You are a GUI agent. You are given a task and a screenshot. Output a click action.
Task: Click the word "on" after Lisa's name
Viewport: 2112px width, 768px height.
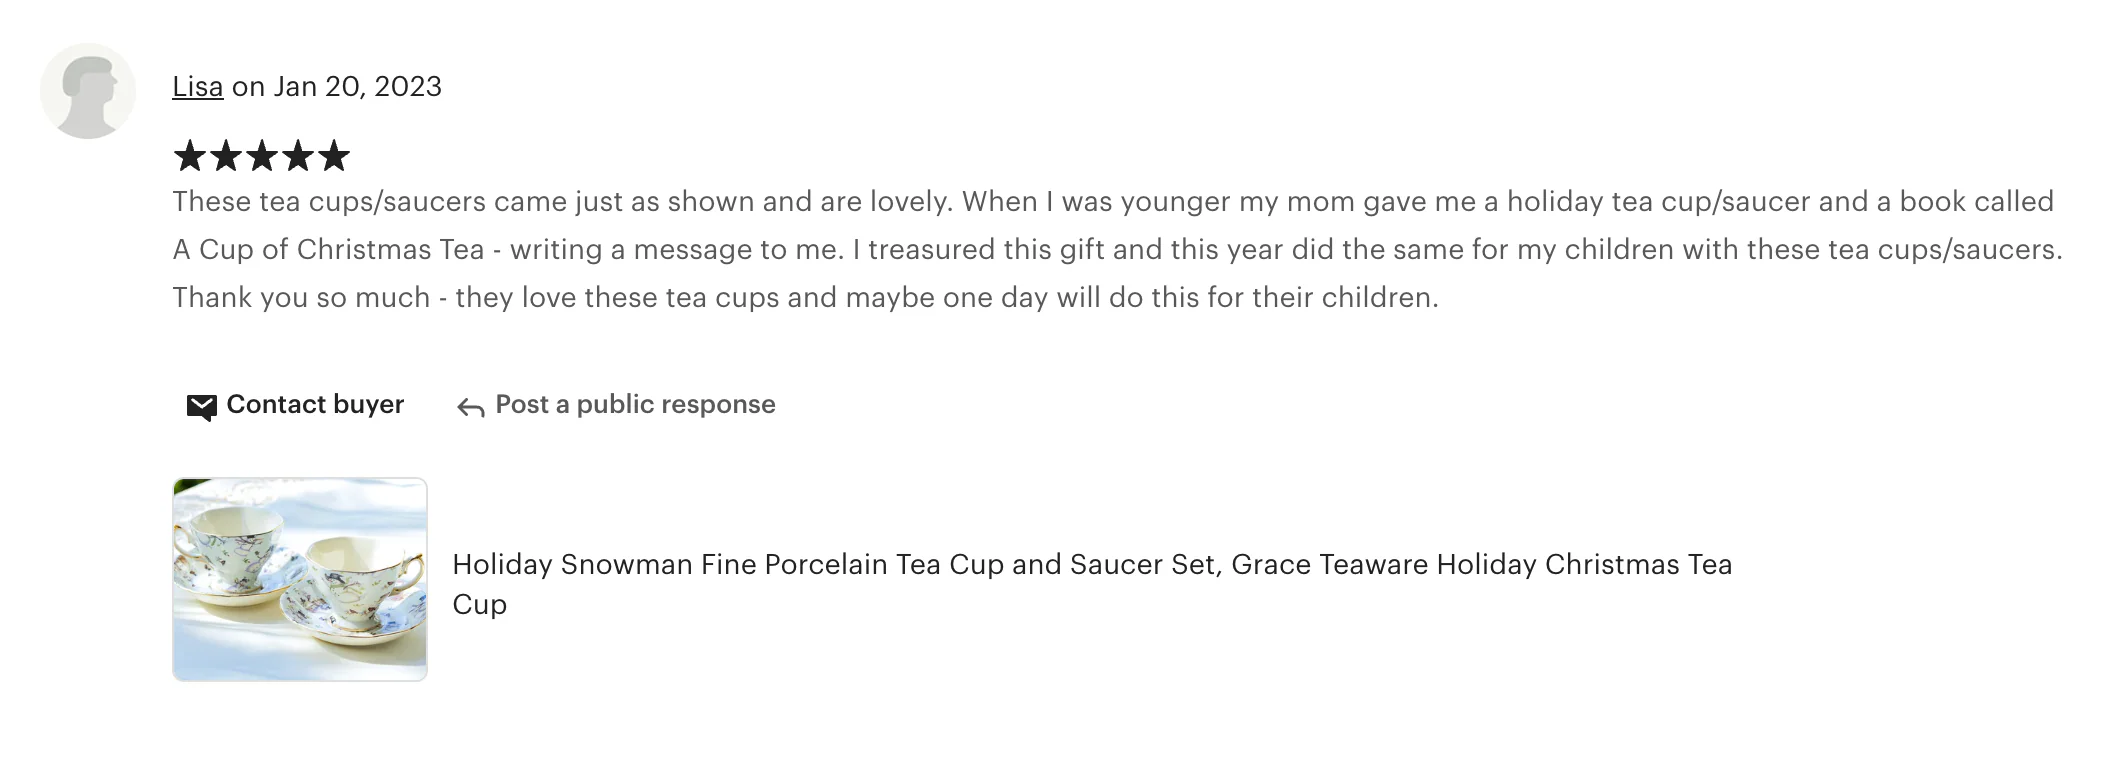[248, 87]
